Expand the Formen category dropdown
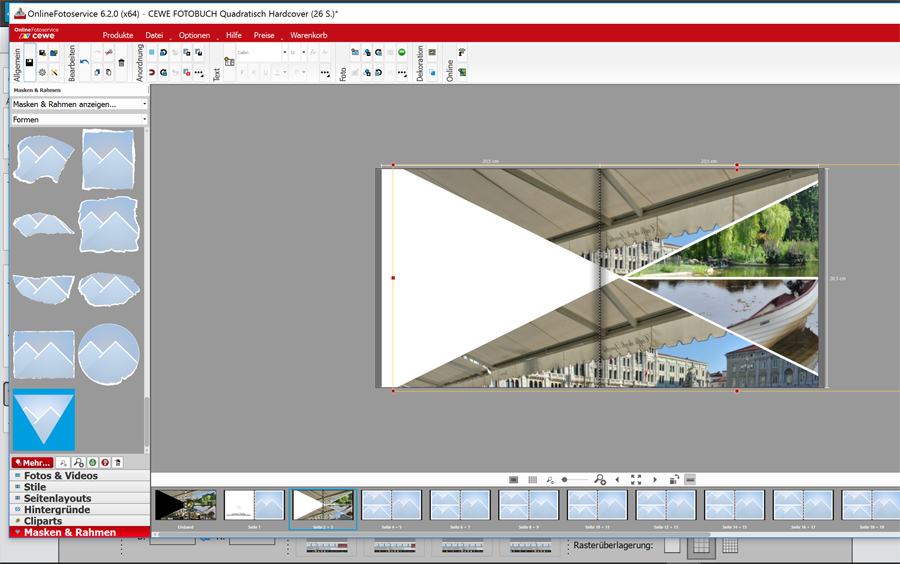 (x=79, y=120)
